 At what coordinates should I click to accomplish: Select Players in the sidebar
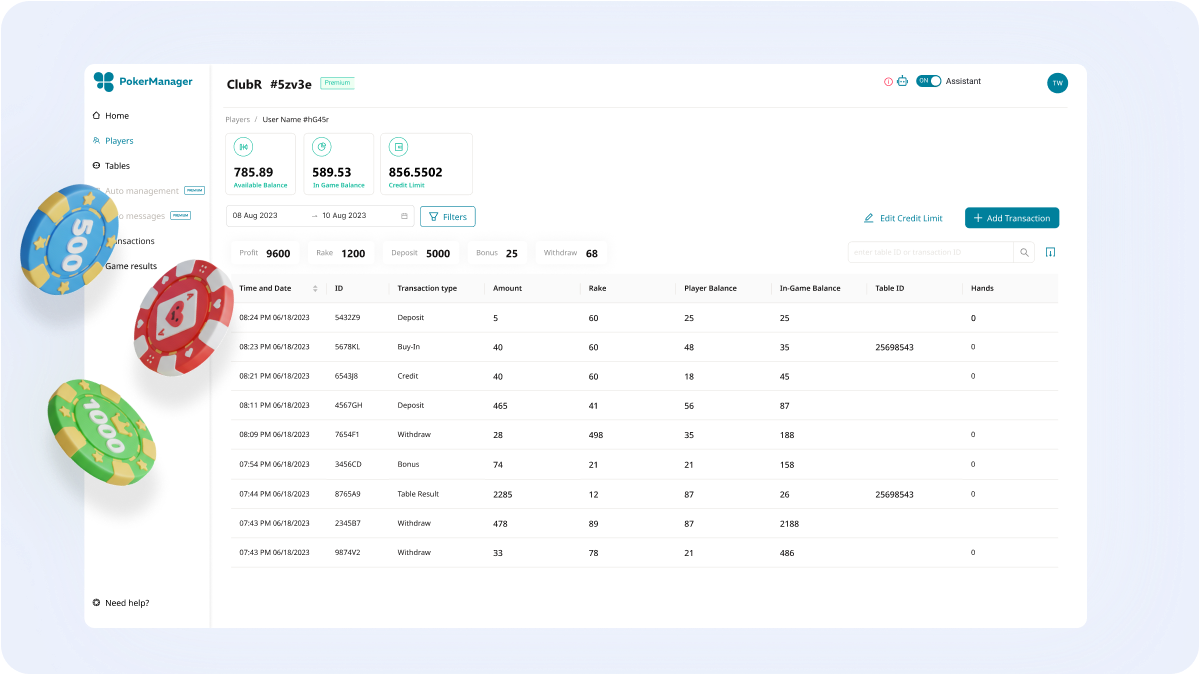pyautogui.click(x=118, y=141)
